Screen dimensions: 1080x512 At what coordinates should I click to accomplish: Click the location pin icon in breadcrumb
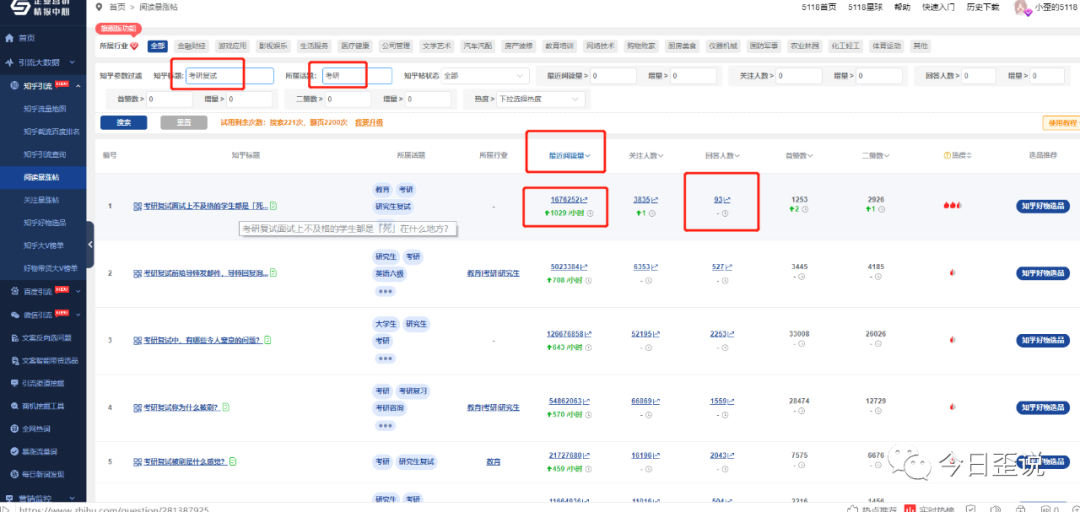click(x=98, y=7)
